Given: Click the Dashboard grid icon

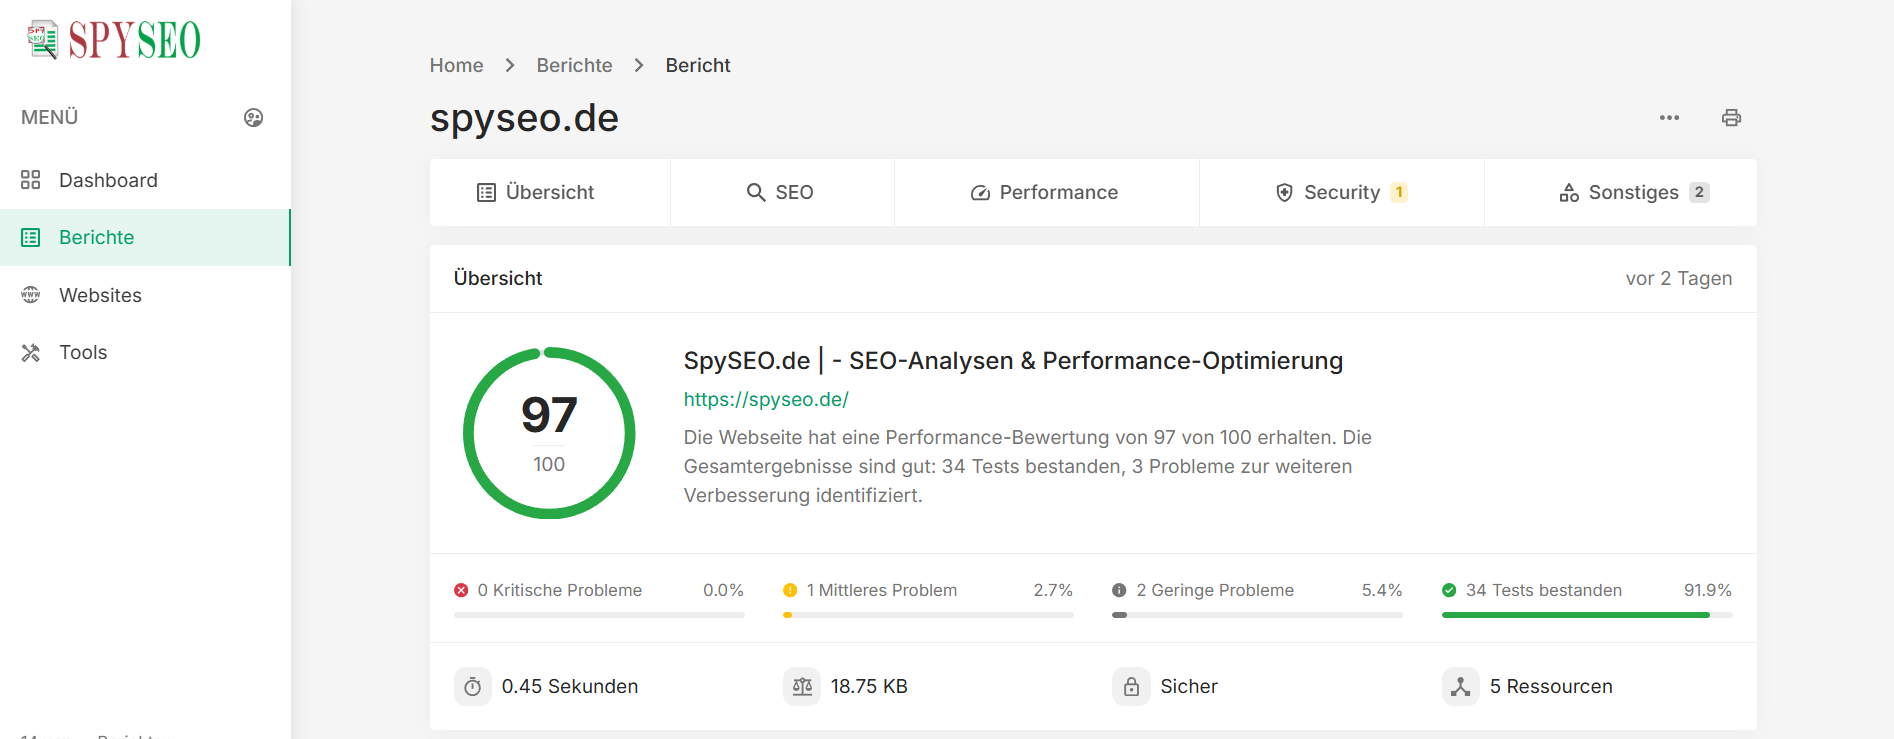Looking at the screenshot, I should (x=31, y=180).
